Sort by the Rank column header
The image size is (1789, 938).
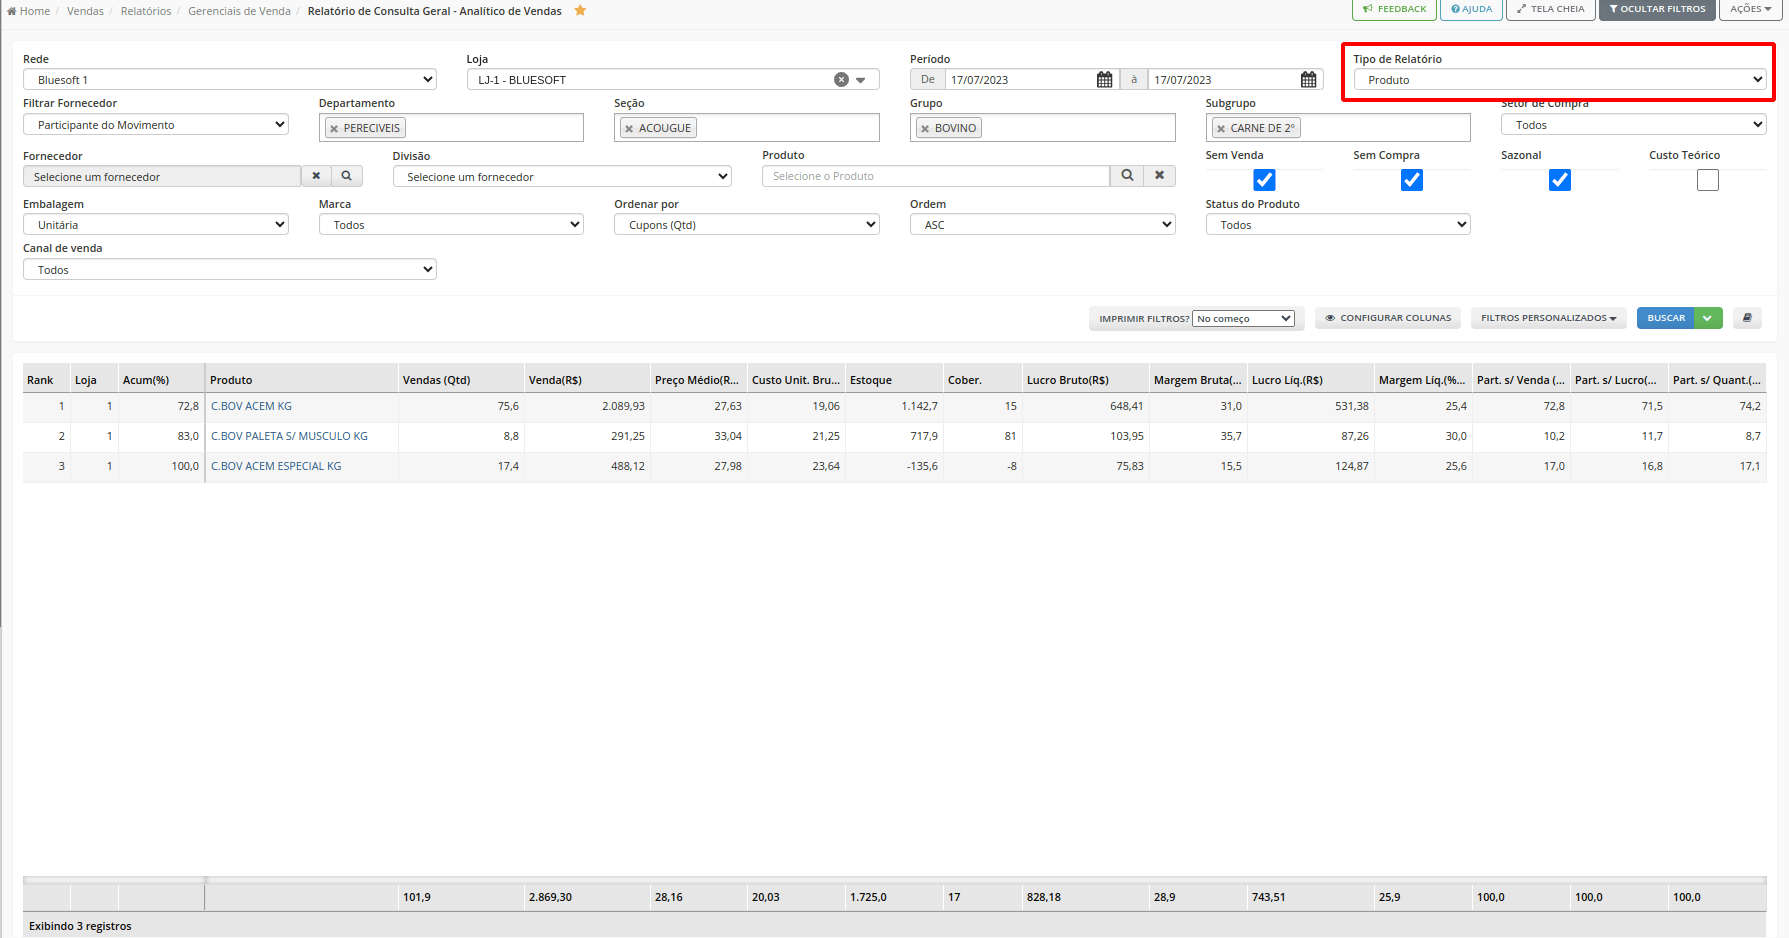coord(47,380)
